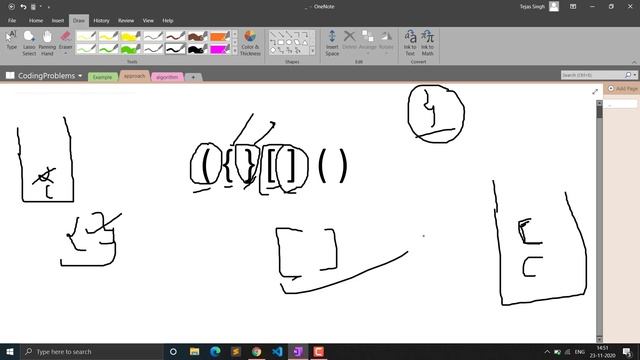This screenshot has width=640, height=360.
Task: Select the thin brown pen
Action: (x=175, y=36)
